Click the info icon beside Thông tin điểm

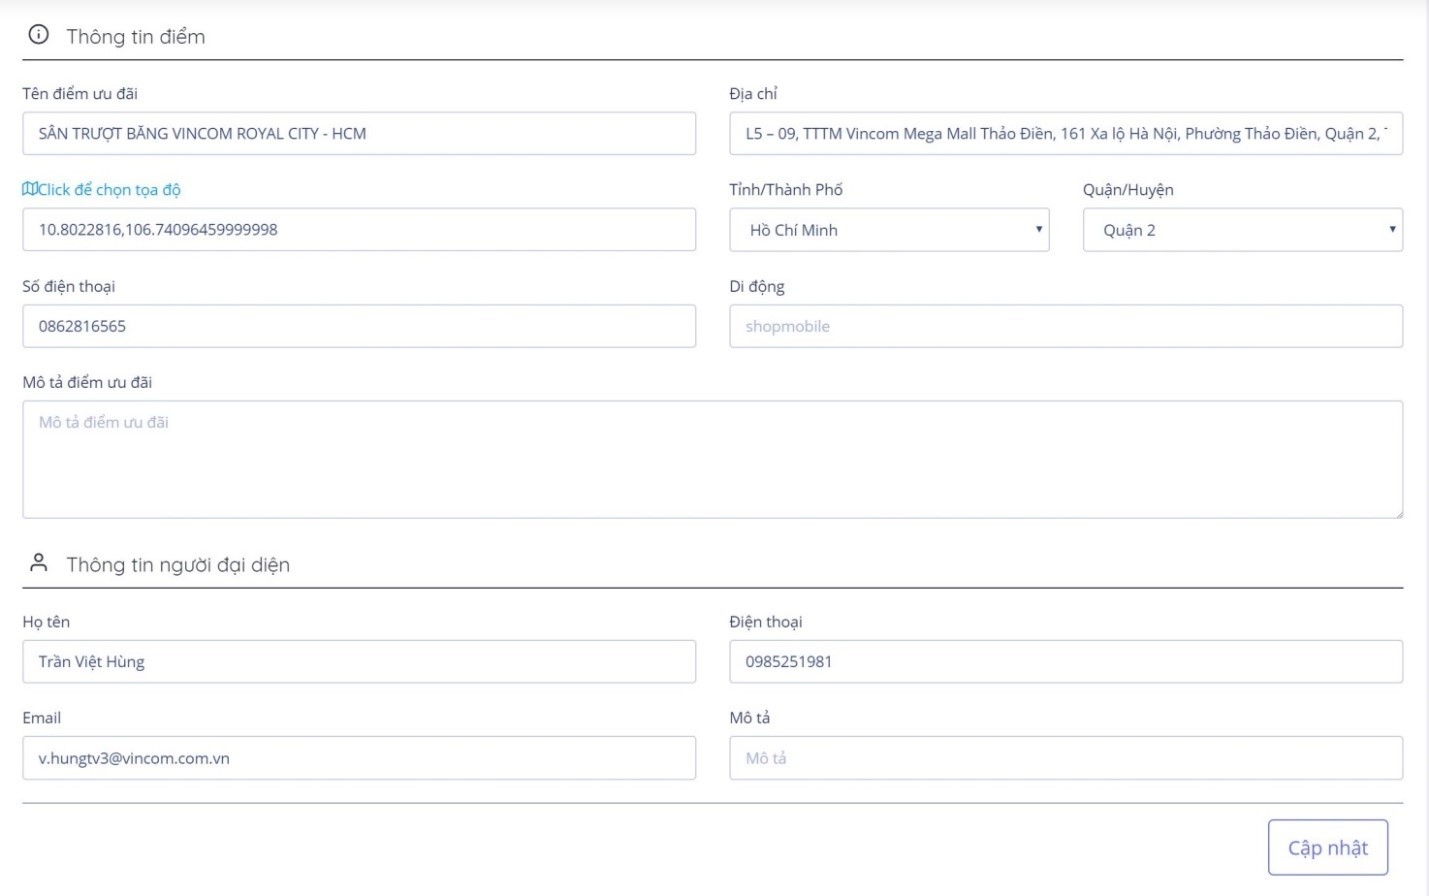point(38,35)
